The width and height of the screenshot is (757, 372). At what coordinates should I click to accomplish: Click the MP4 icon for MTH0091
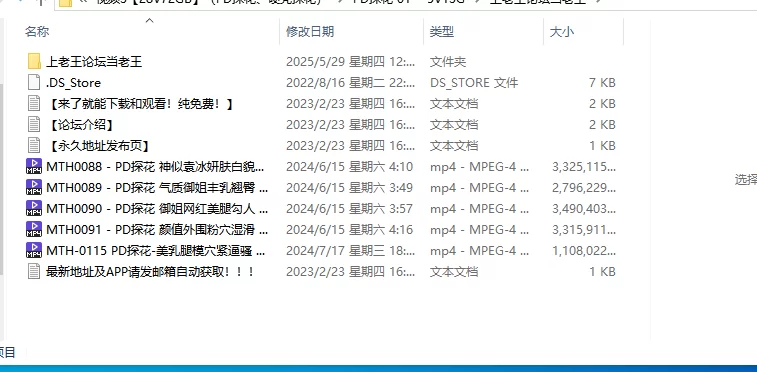coord(34,229)
